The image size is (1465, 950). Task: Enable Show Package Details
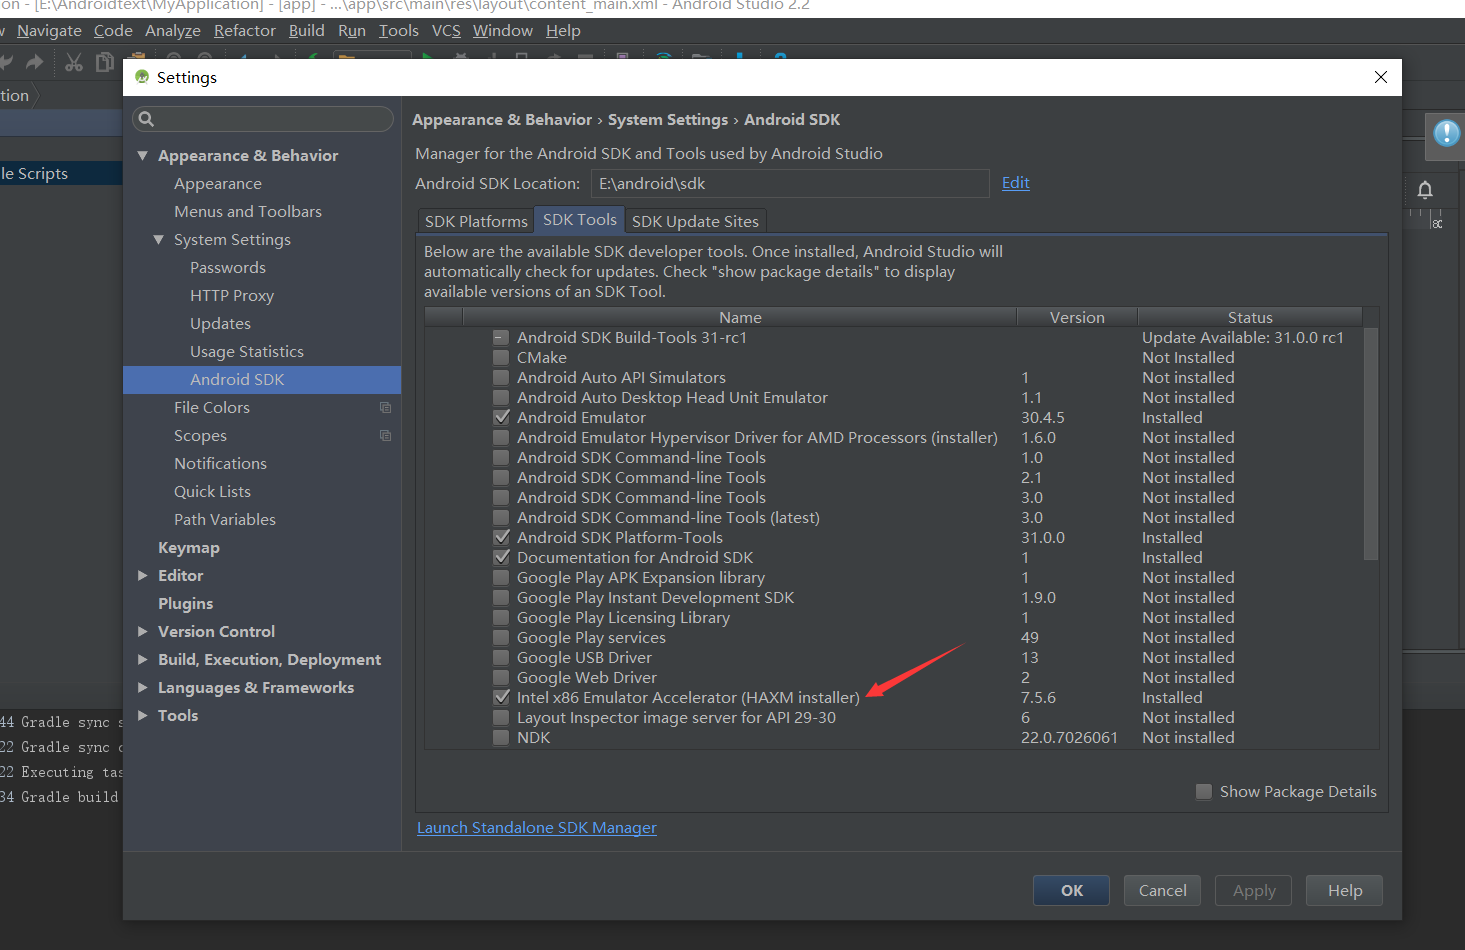pos(1204,792)
